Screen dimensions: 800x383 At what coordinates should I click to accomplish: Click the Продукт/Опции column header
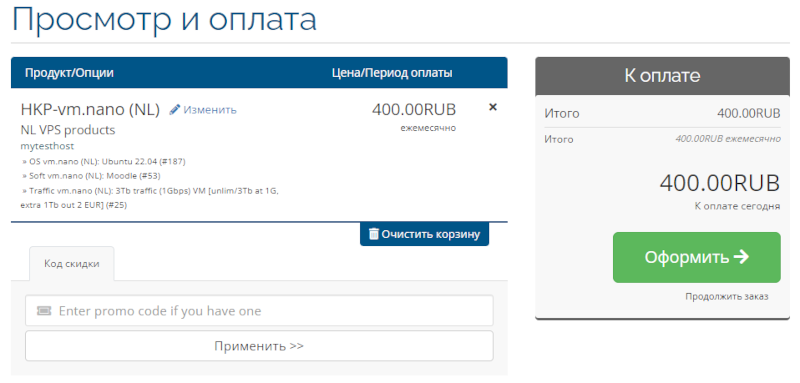coord(69,73)
